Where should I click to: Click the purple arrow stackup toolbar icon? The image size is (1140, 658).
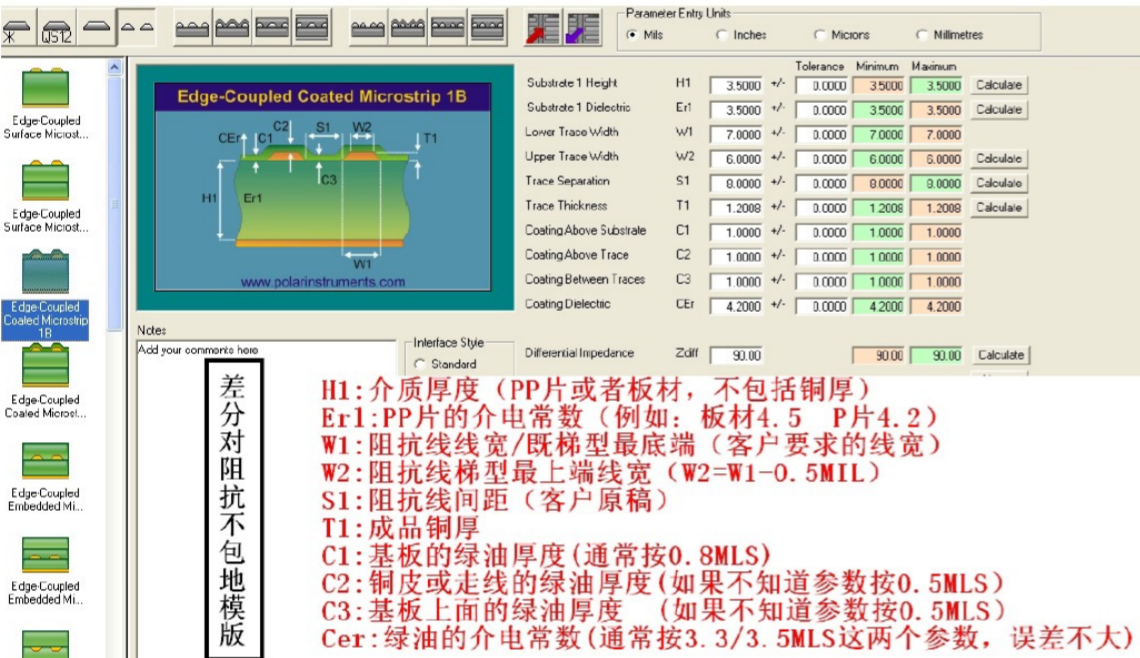[x=582, y=28]
